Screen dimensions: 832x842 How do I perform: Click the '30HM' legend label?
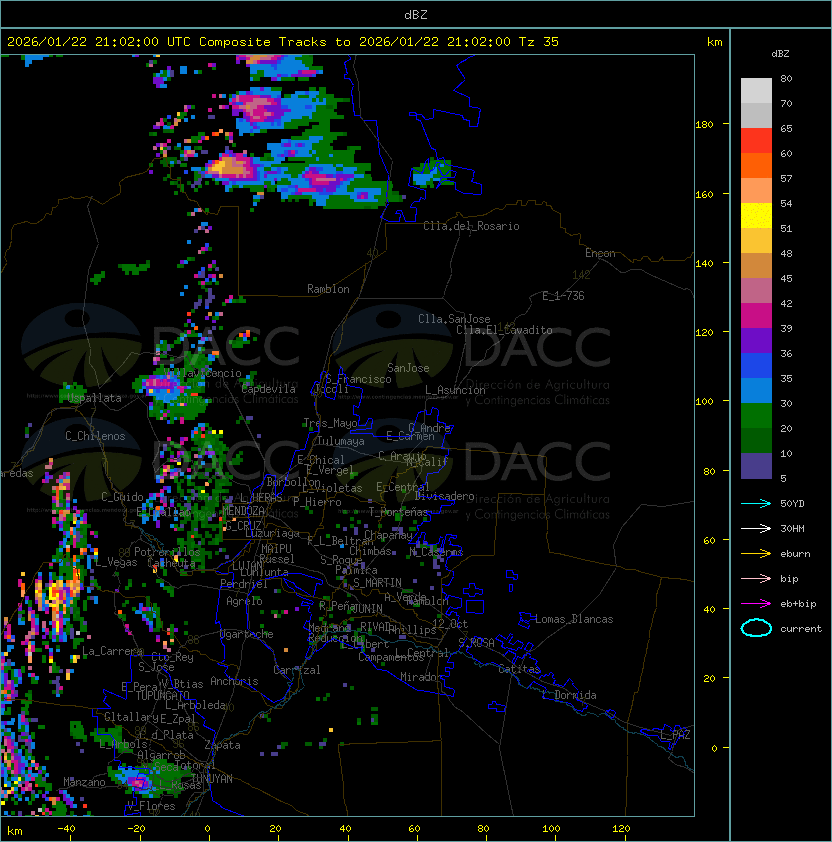pos(792,528)
